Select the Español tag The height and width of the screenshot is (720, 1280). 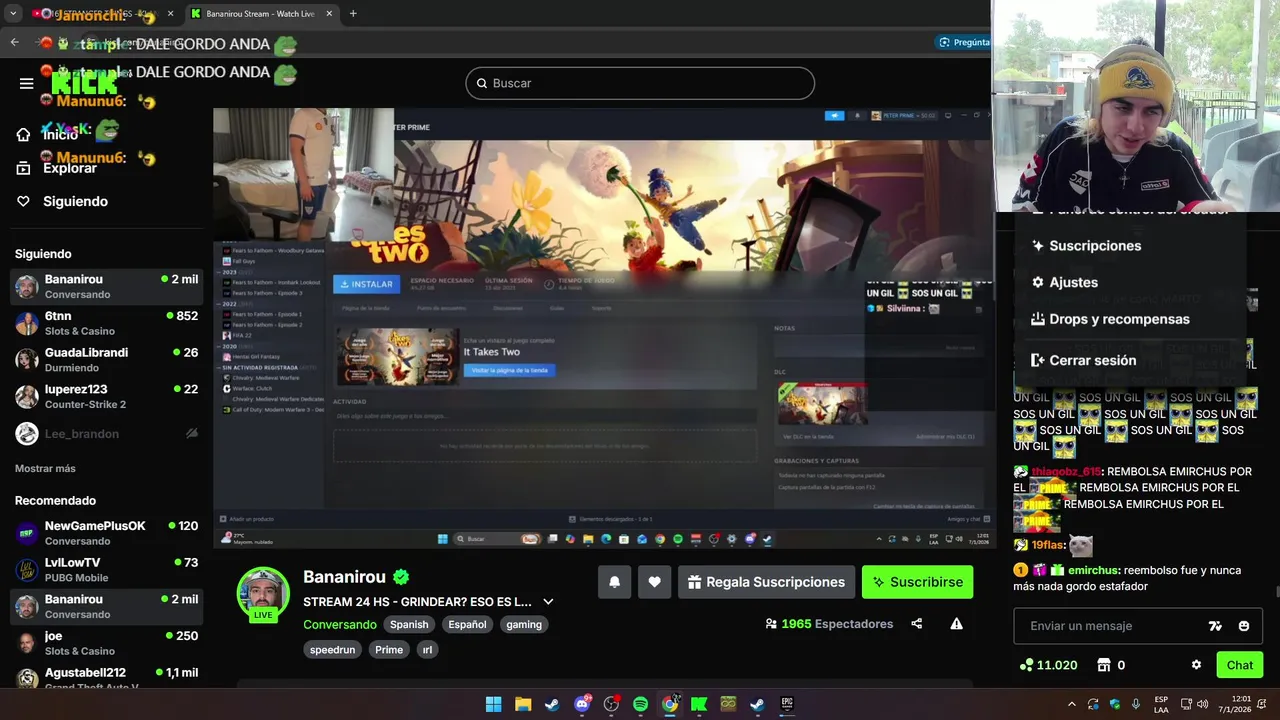pos(467,624)
